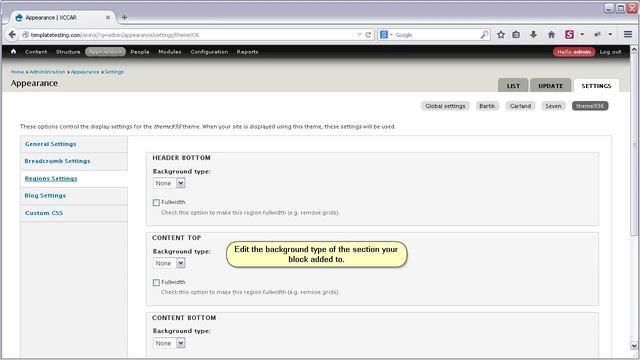Enable Fullwidth for Content Top region
The image size is (640, 360).
click(x=156, y=282)
